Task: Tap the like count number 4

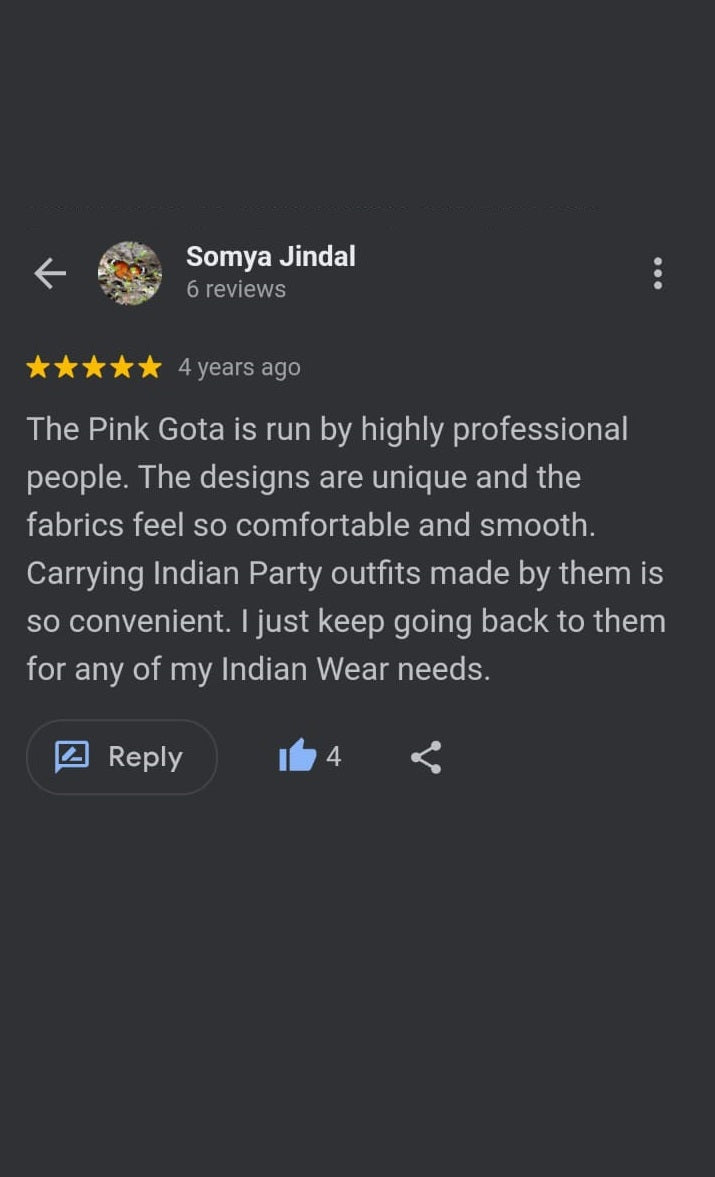Action: 334,756
